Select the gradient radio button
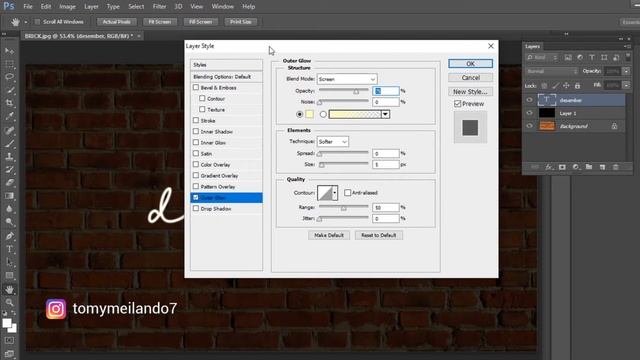640x360 pixels. click(x=323, y=114)
